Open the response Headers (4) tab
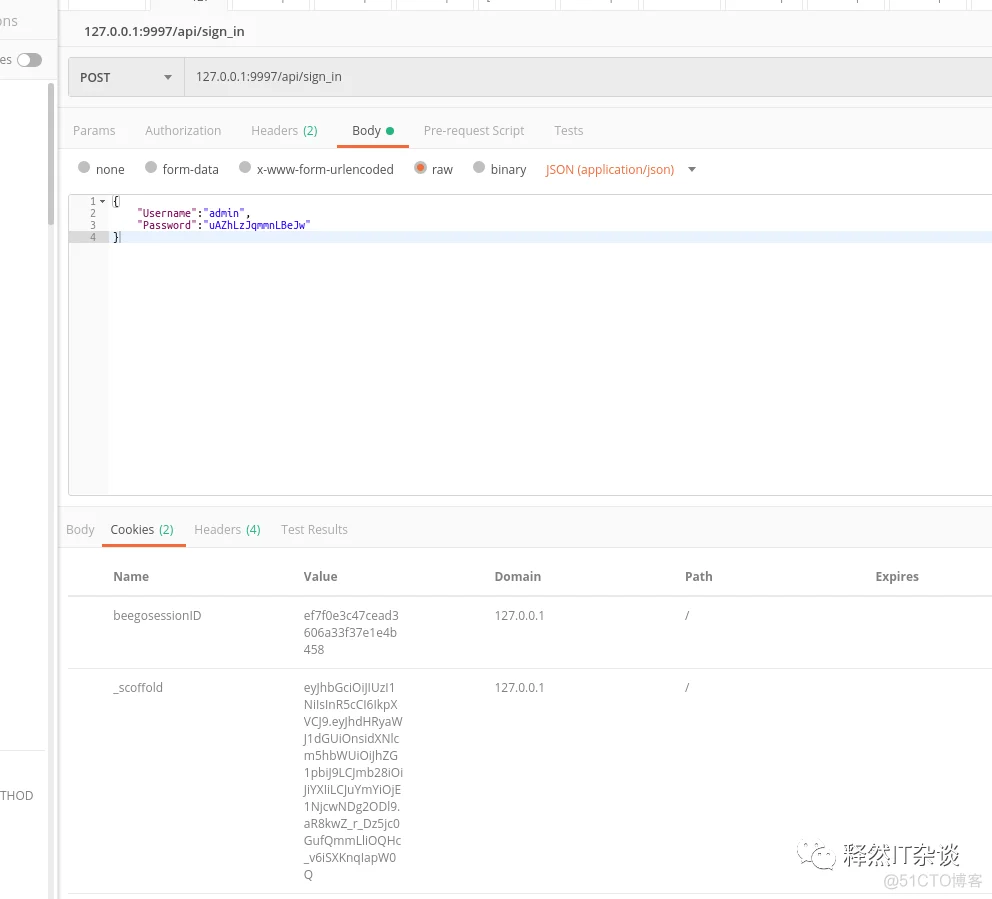992x899 pixels. [x=227, y=530]
